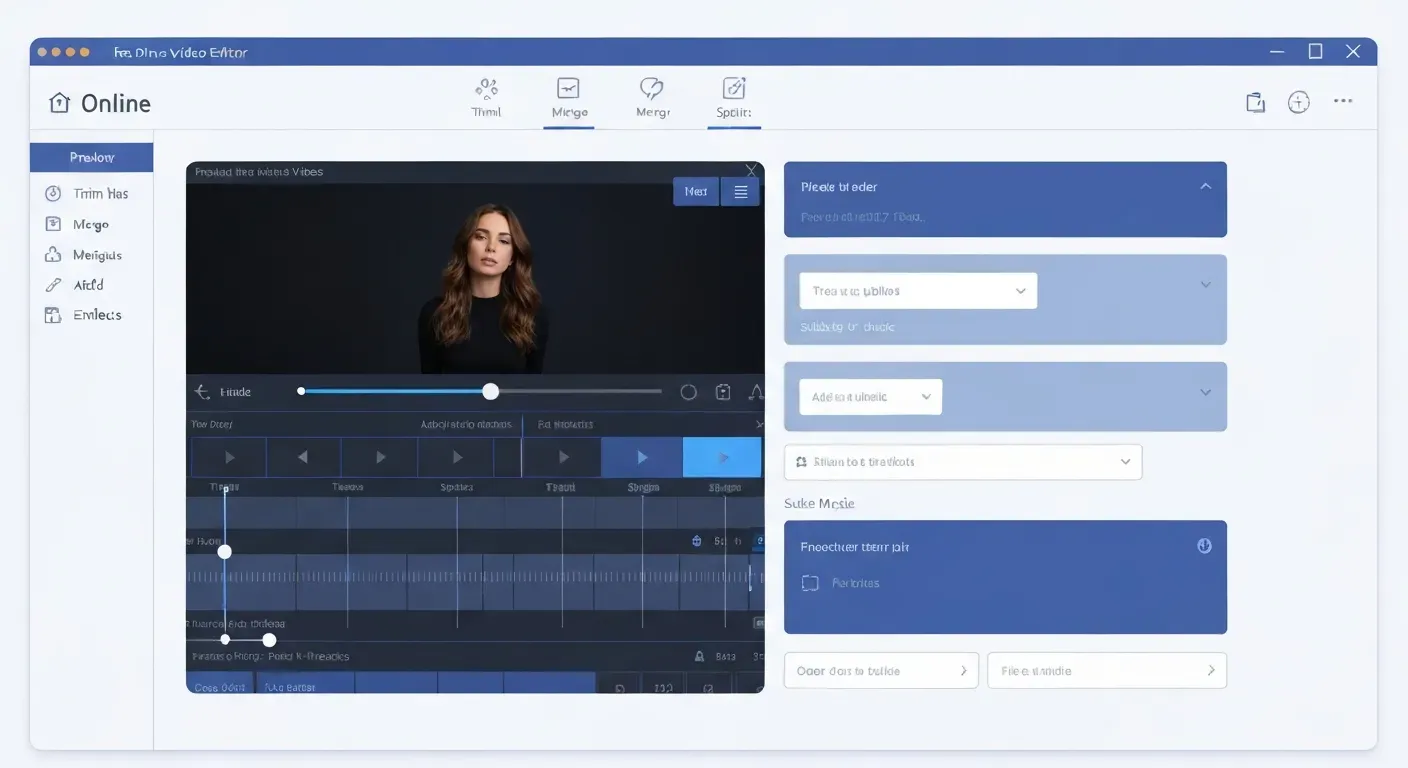1408x768 pixels.
Task: Select the Merge entry in the left sidebar
Action: pyautogui.click(x=92, y=224)
